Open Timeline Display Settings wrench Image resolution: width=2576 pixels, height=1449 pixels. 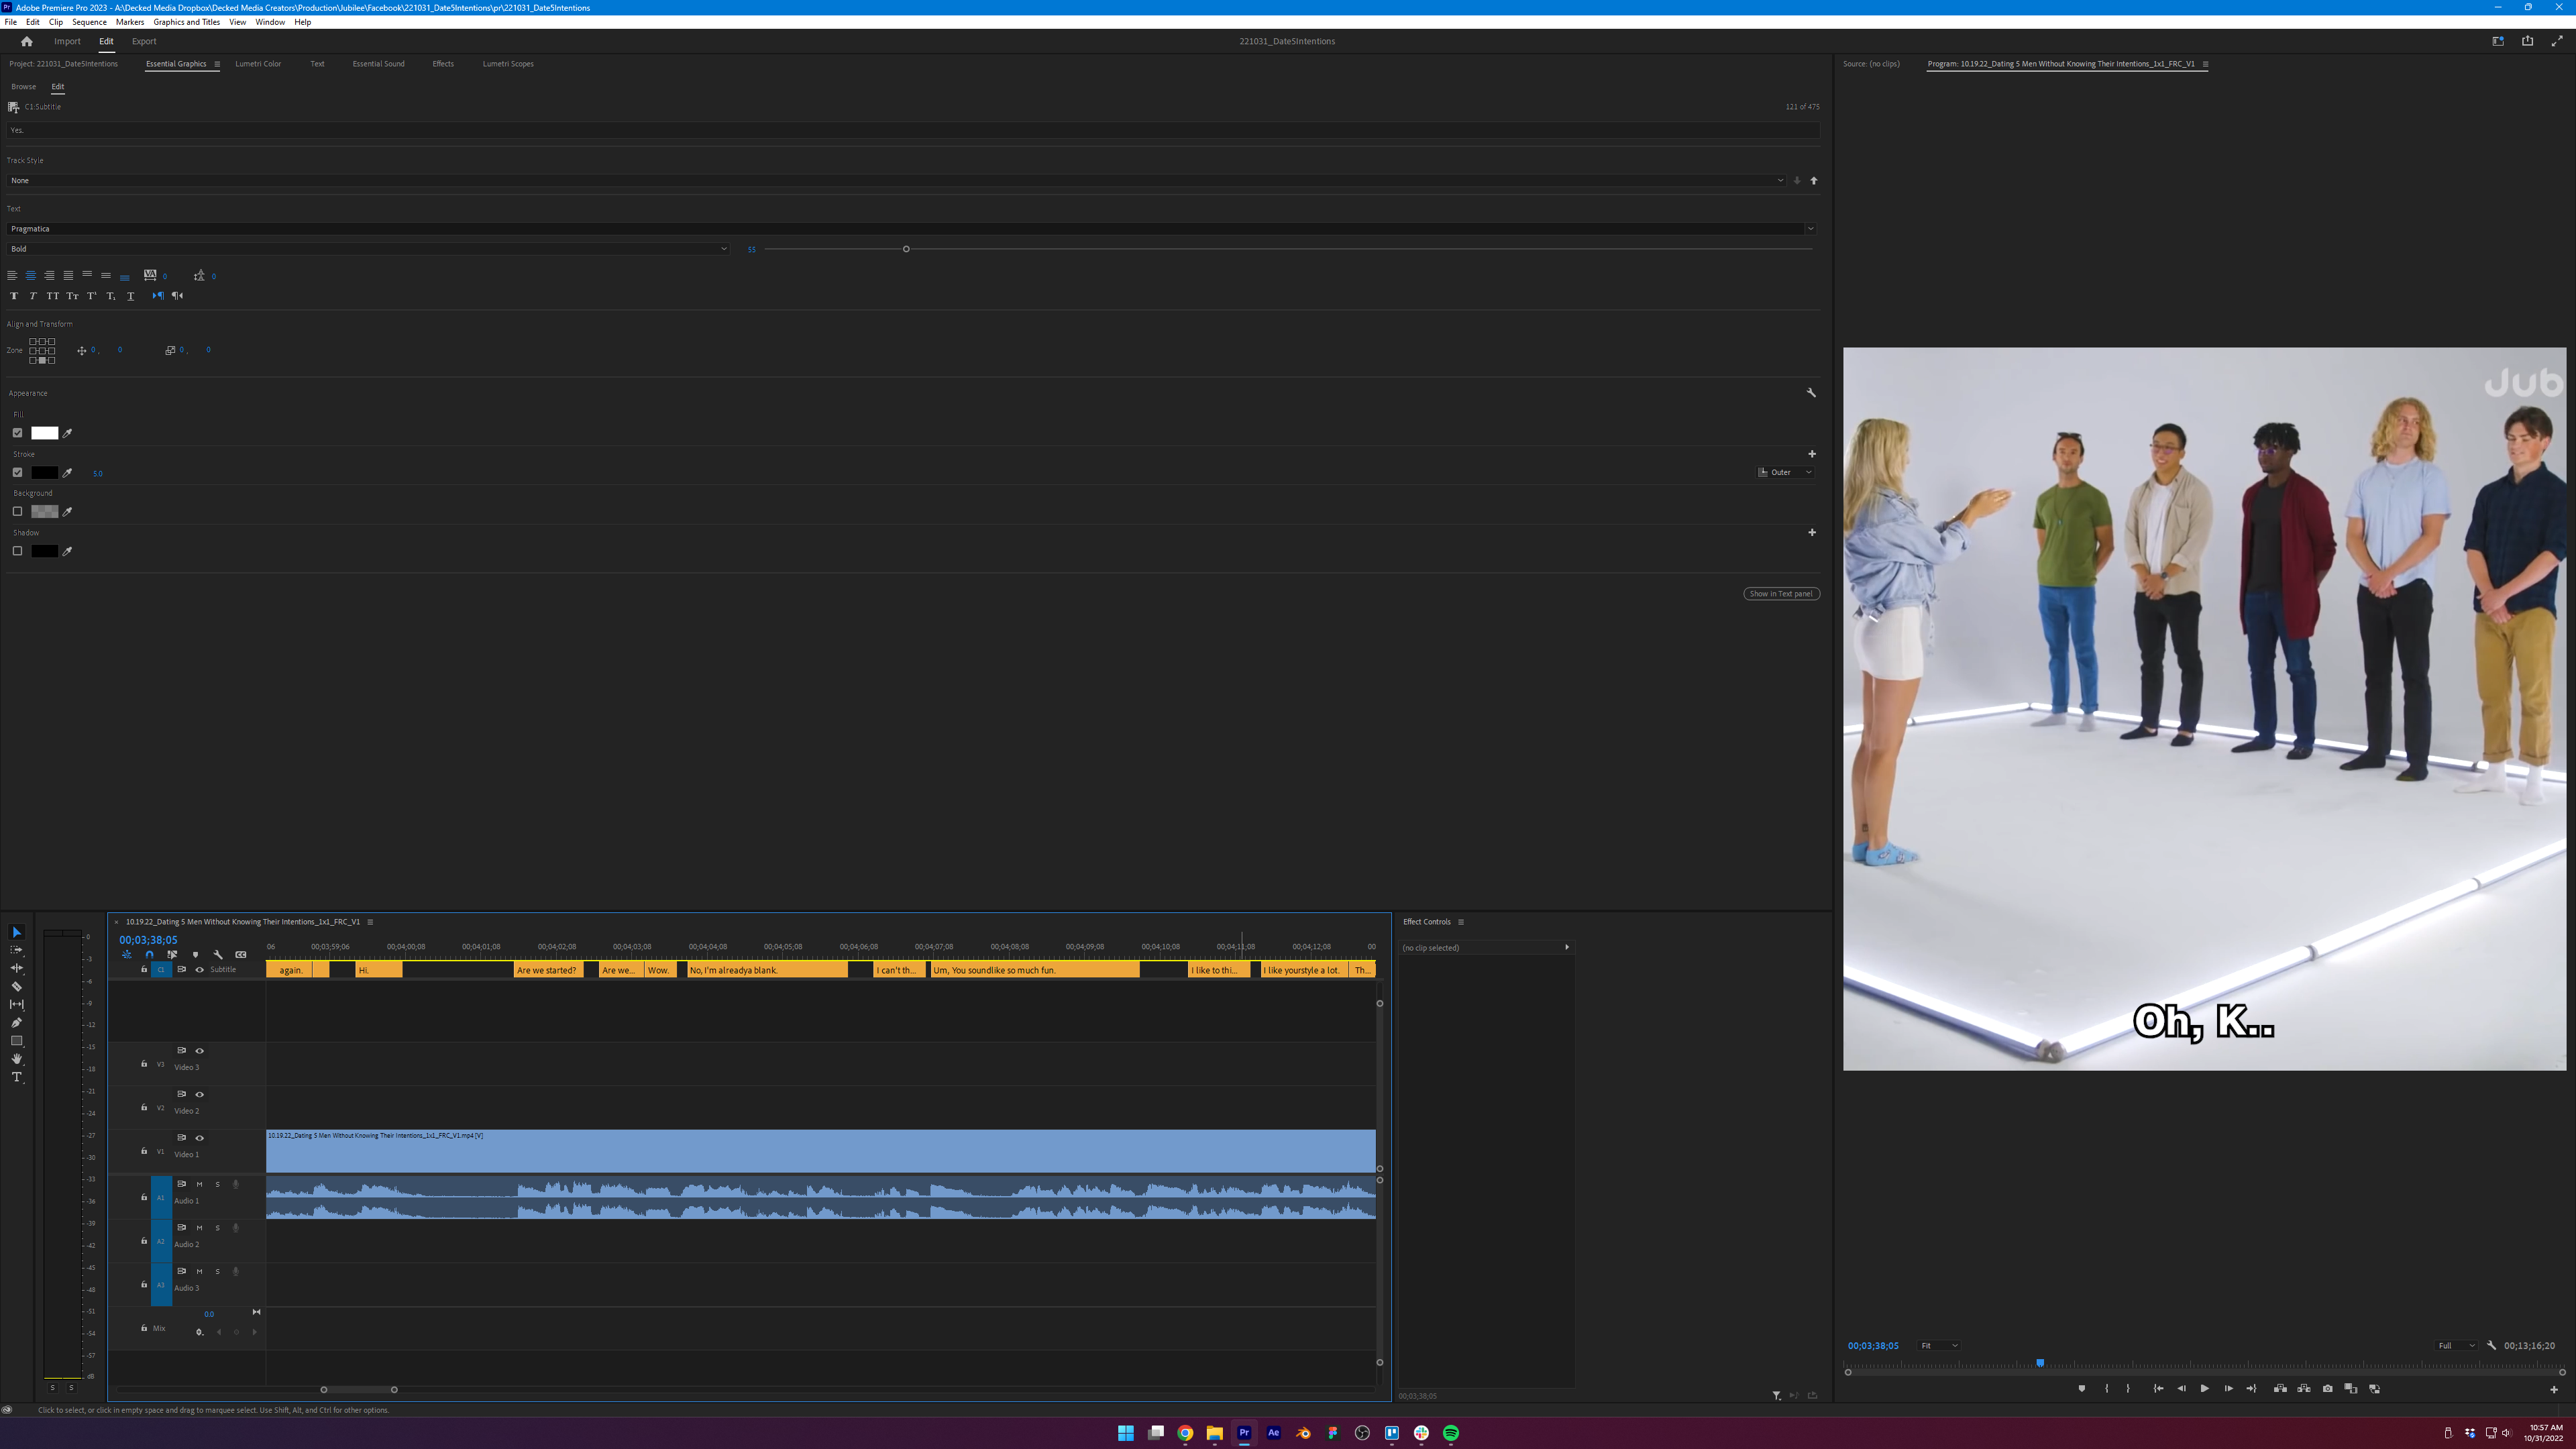pyautogui.click(x=218, y=955)
